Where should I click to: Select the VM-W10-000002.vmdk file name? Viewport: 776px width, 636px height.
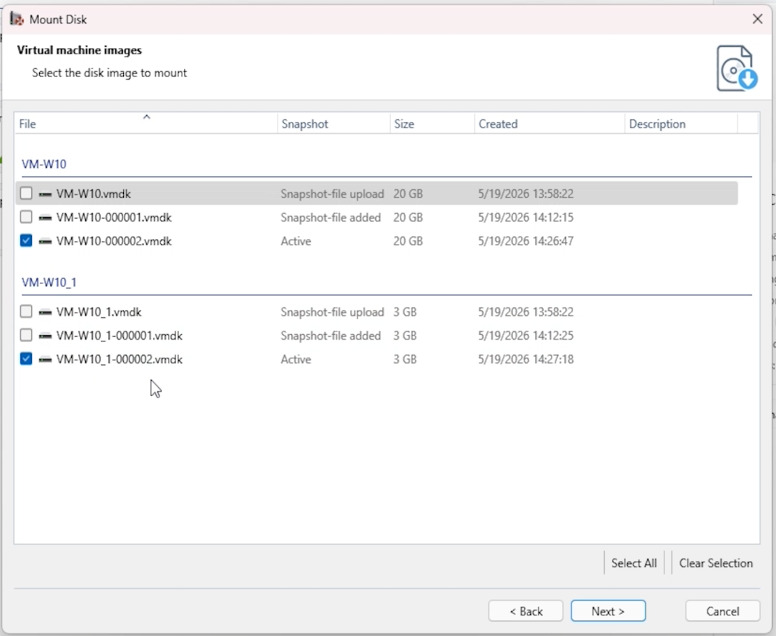pos(114,242)
